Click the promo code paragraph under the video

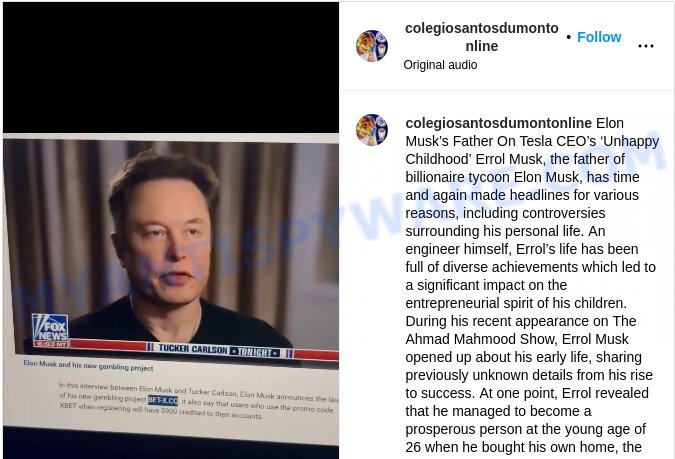click(198, 400)
